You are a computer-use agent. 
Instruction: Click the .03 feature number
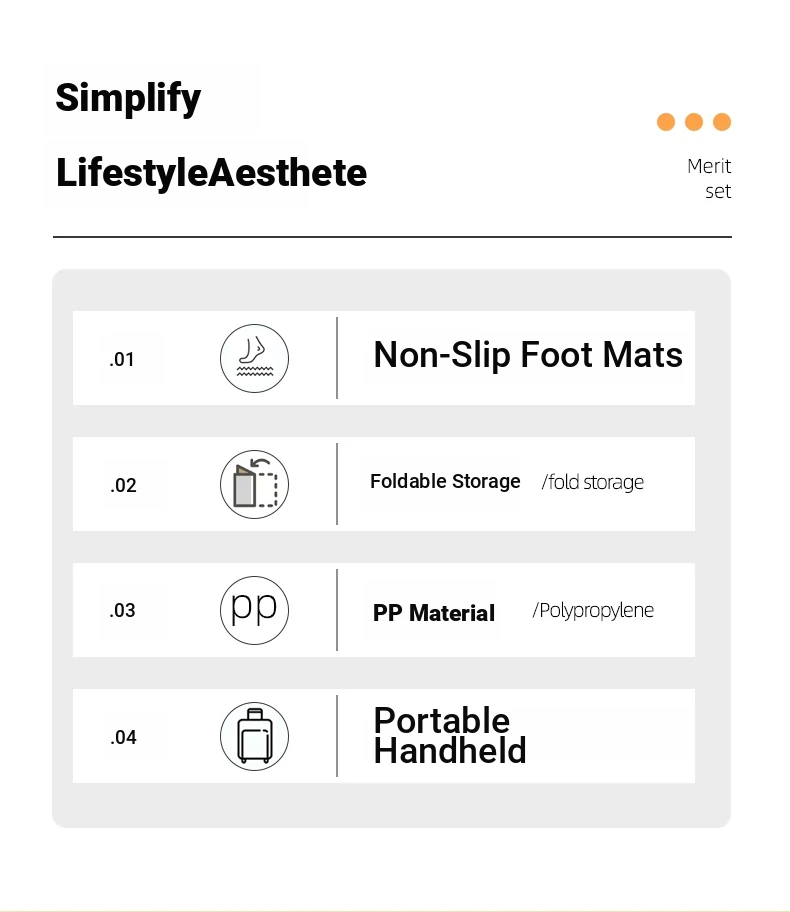click(x=122, y=611)
